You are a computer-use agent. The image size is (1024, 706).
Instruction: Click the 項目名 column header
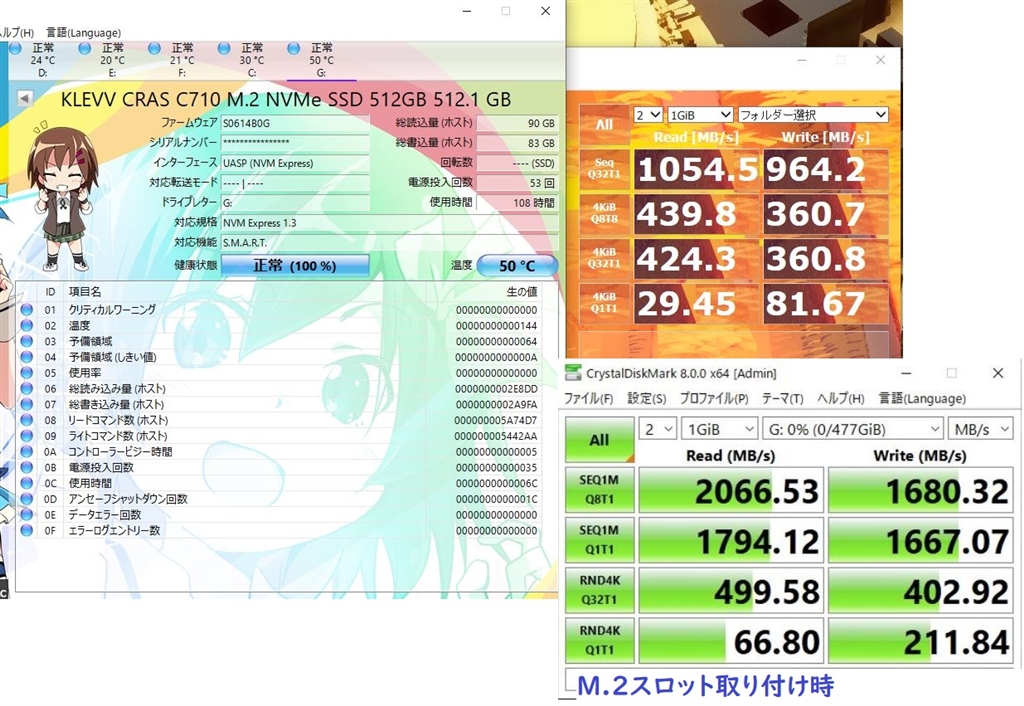coord(85,291)
